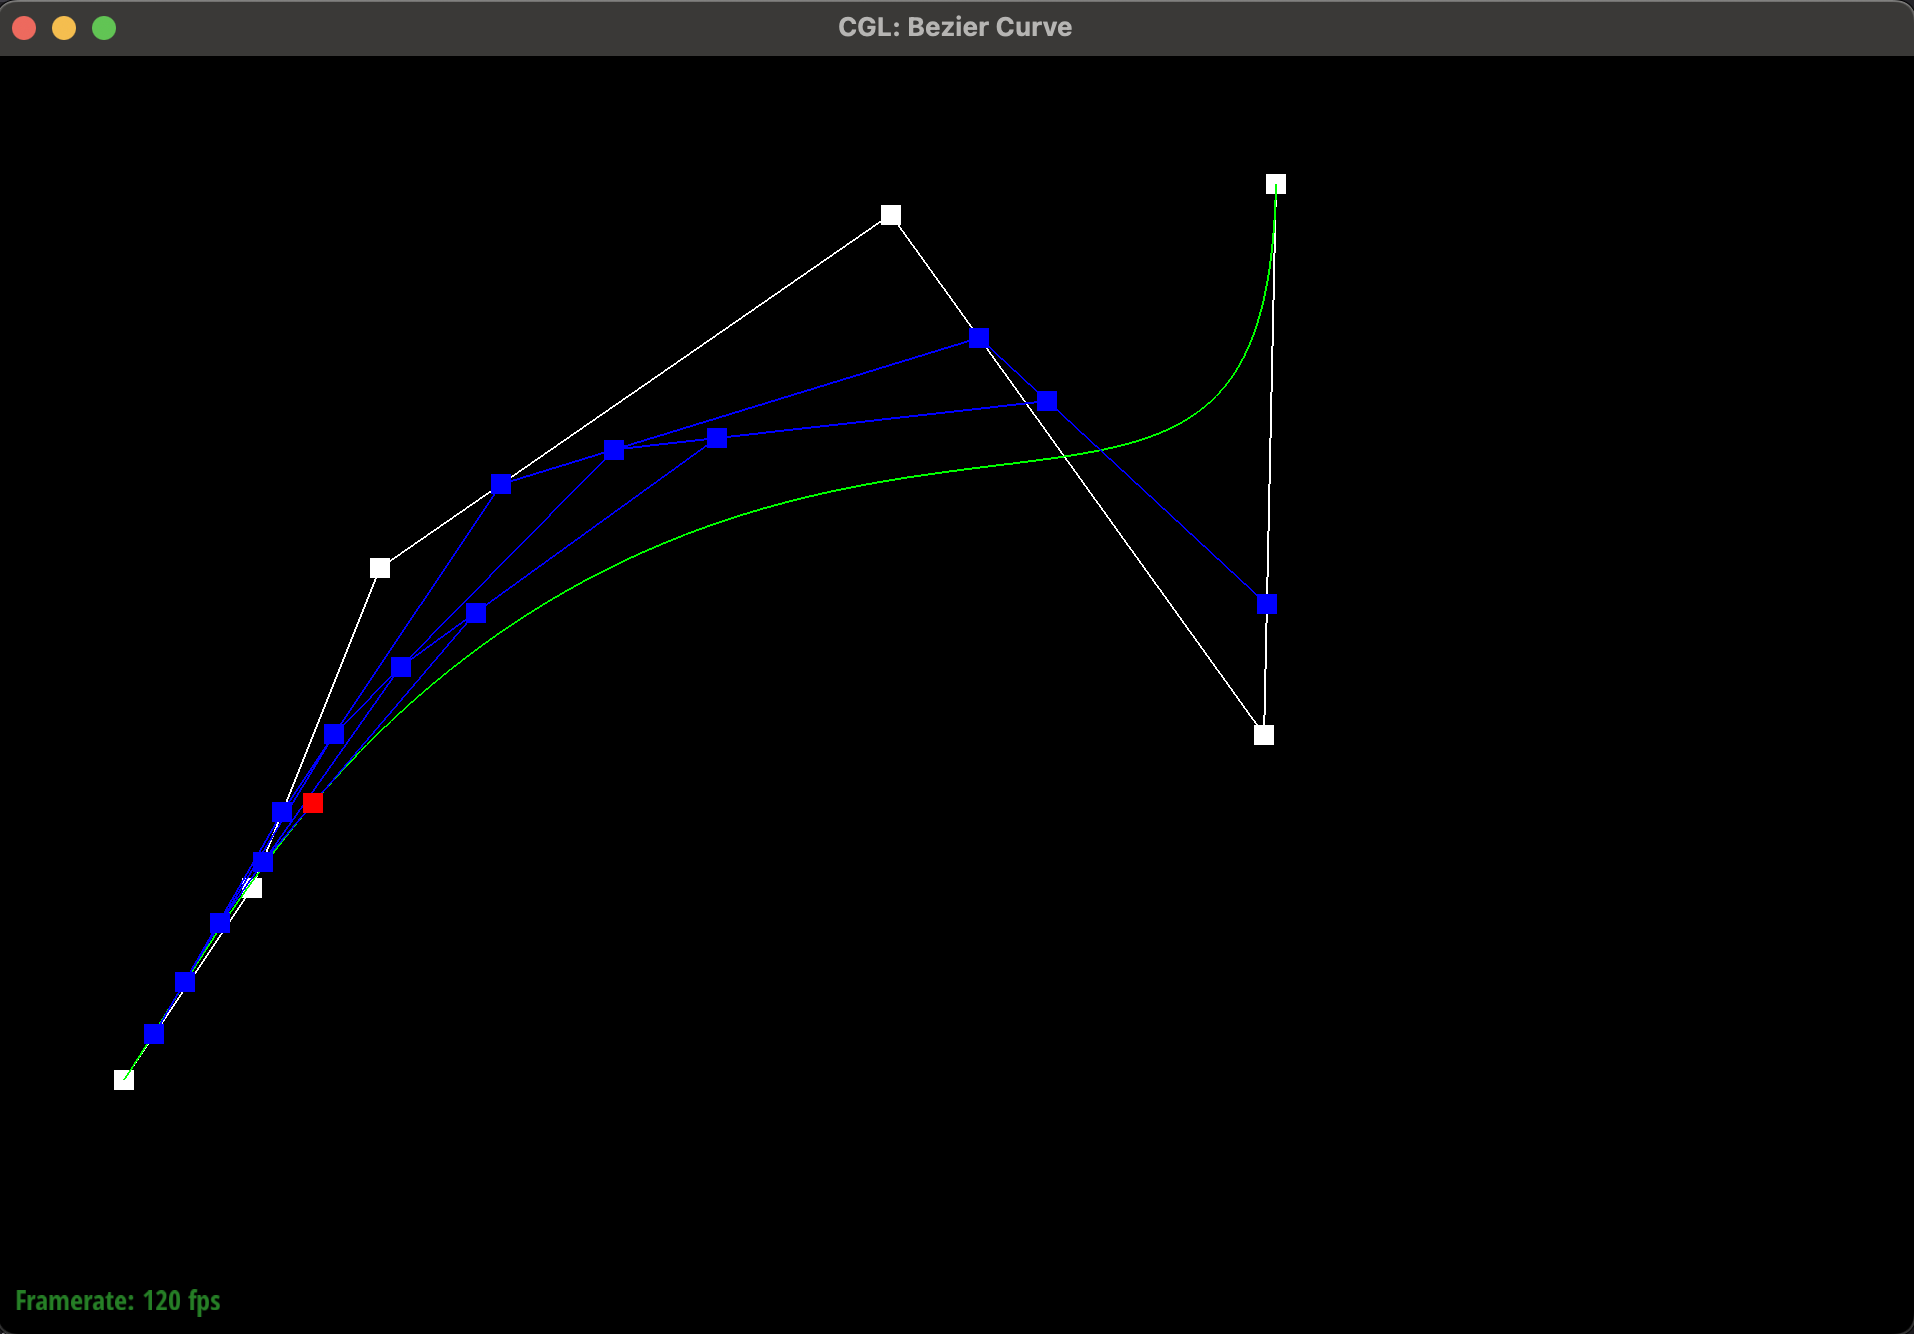The image size is (1914, 1334).
Task: Click the white control point at the polygon's left bend
Action: pos(380,568)
